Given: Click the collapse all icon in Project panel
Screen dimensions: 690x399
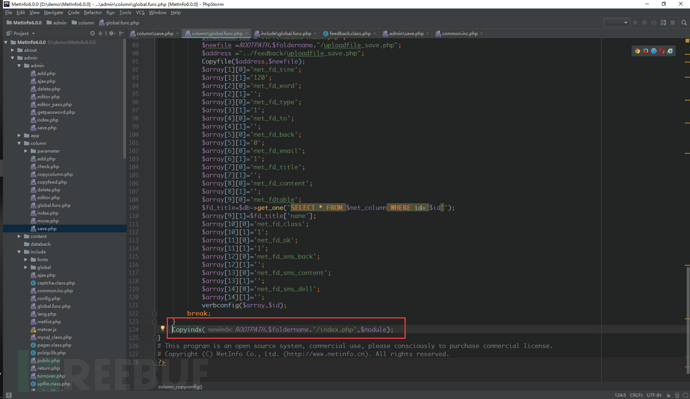Looking at the screenshot, I should (x=100, y=33).
